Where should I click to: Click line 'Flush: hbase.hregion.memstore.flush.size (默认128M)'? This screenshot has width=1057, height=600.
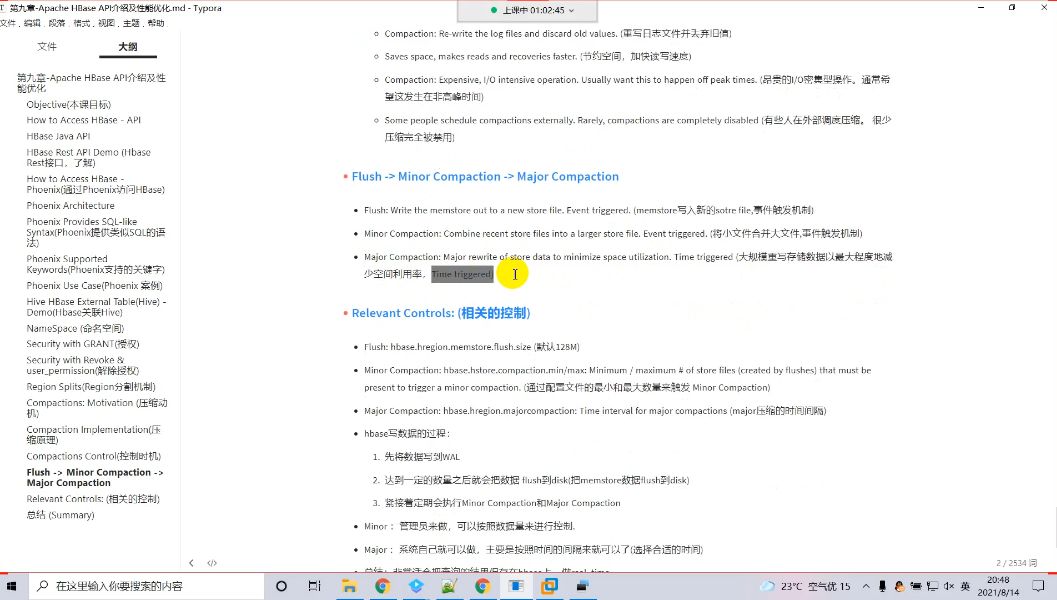tap(472, 347)
